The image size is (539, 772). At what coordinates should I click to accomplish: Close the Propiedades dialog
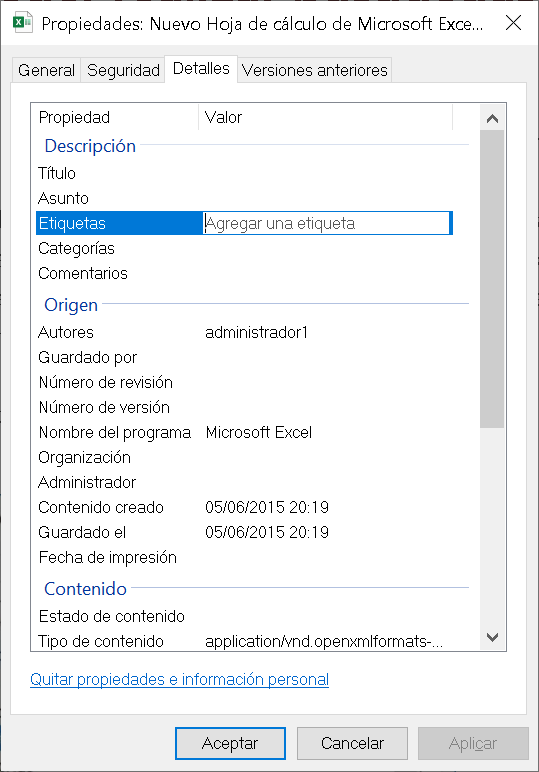513,23
